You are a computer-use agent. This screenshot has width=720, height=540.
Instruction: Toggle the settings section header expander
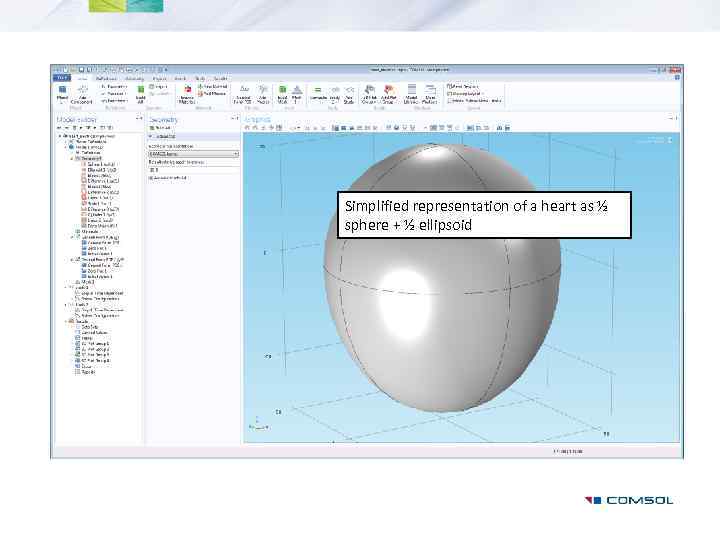coord(151,136)
